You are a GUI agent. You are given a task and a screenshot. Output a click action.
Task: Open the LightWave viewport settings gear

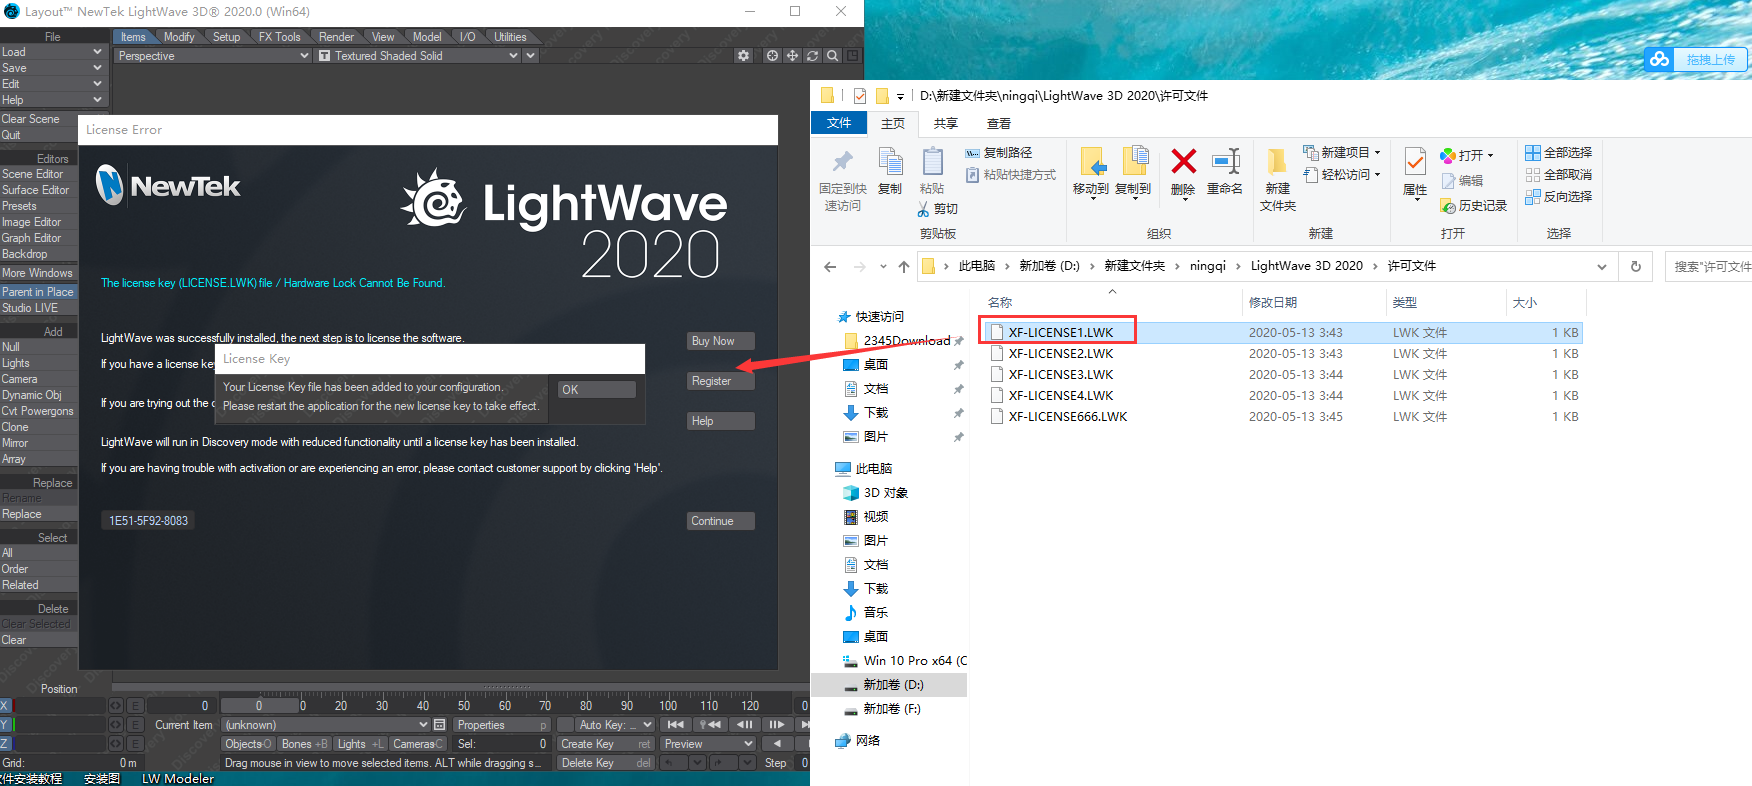[743, 56]
